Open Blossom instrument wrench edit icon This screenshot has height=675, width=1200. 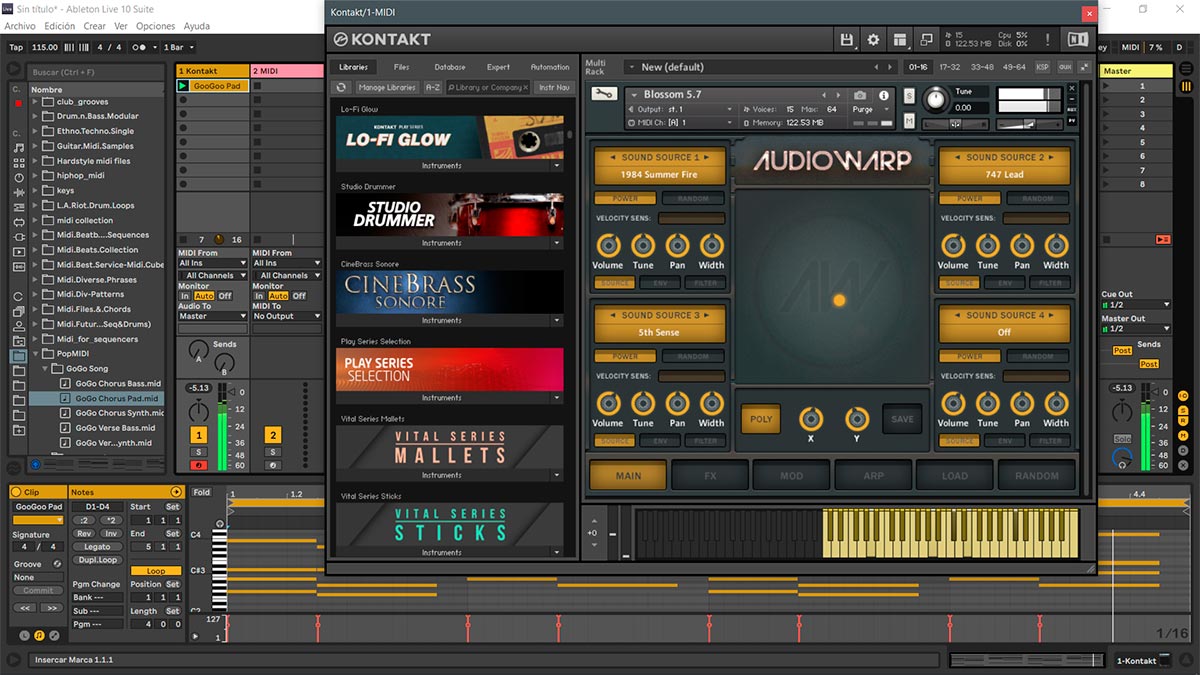604,94
